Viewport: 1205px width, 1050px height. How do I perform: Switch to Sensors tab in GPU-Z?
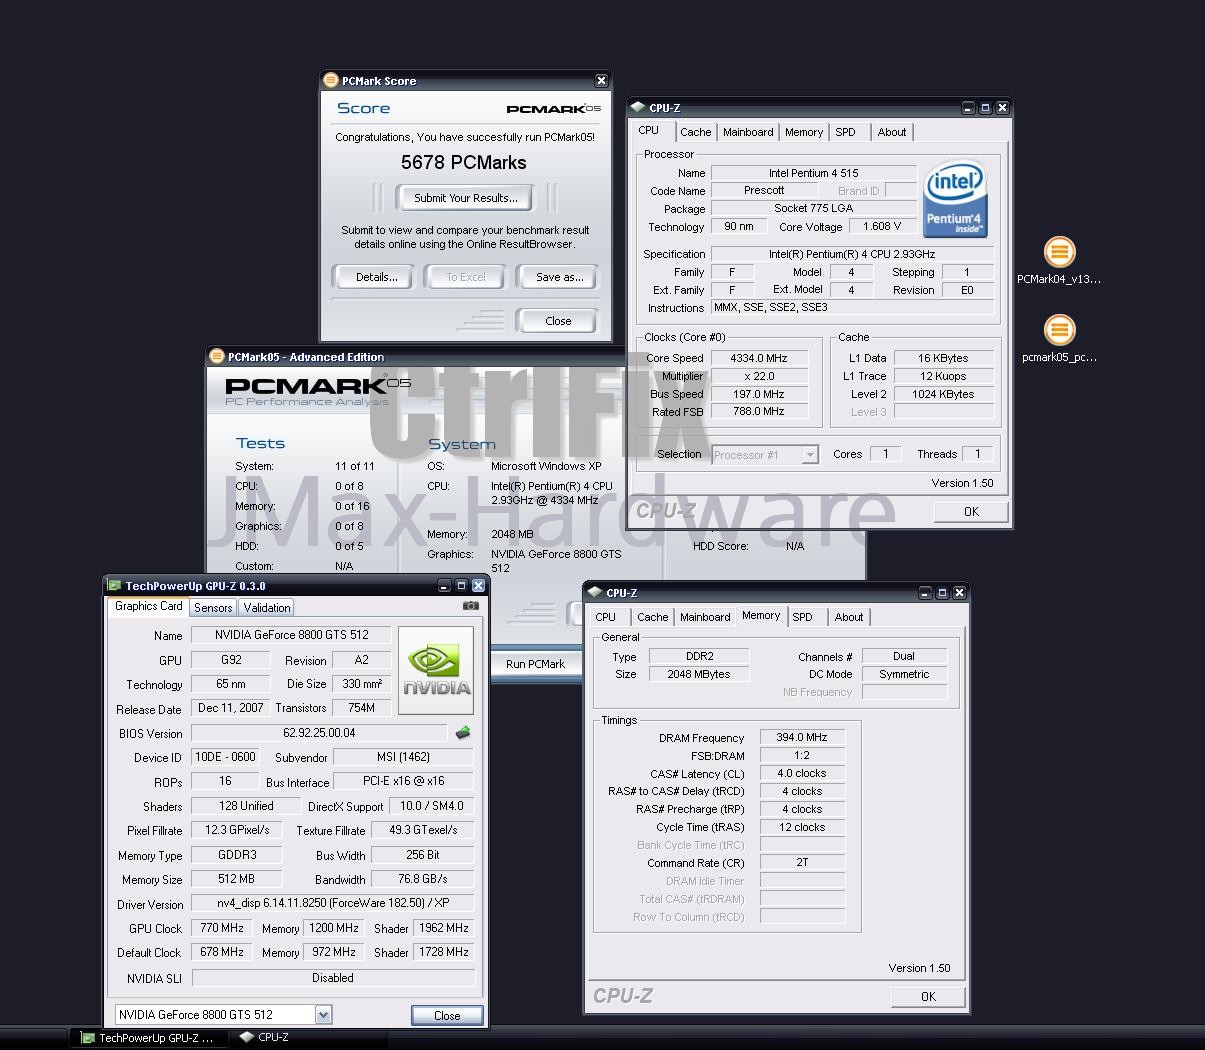coord(213,607)
